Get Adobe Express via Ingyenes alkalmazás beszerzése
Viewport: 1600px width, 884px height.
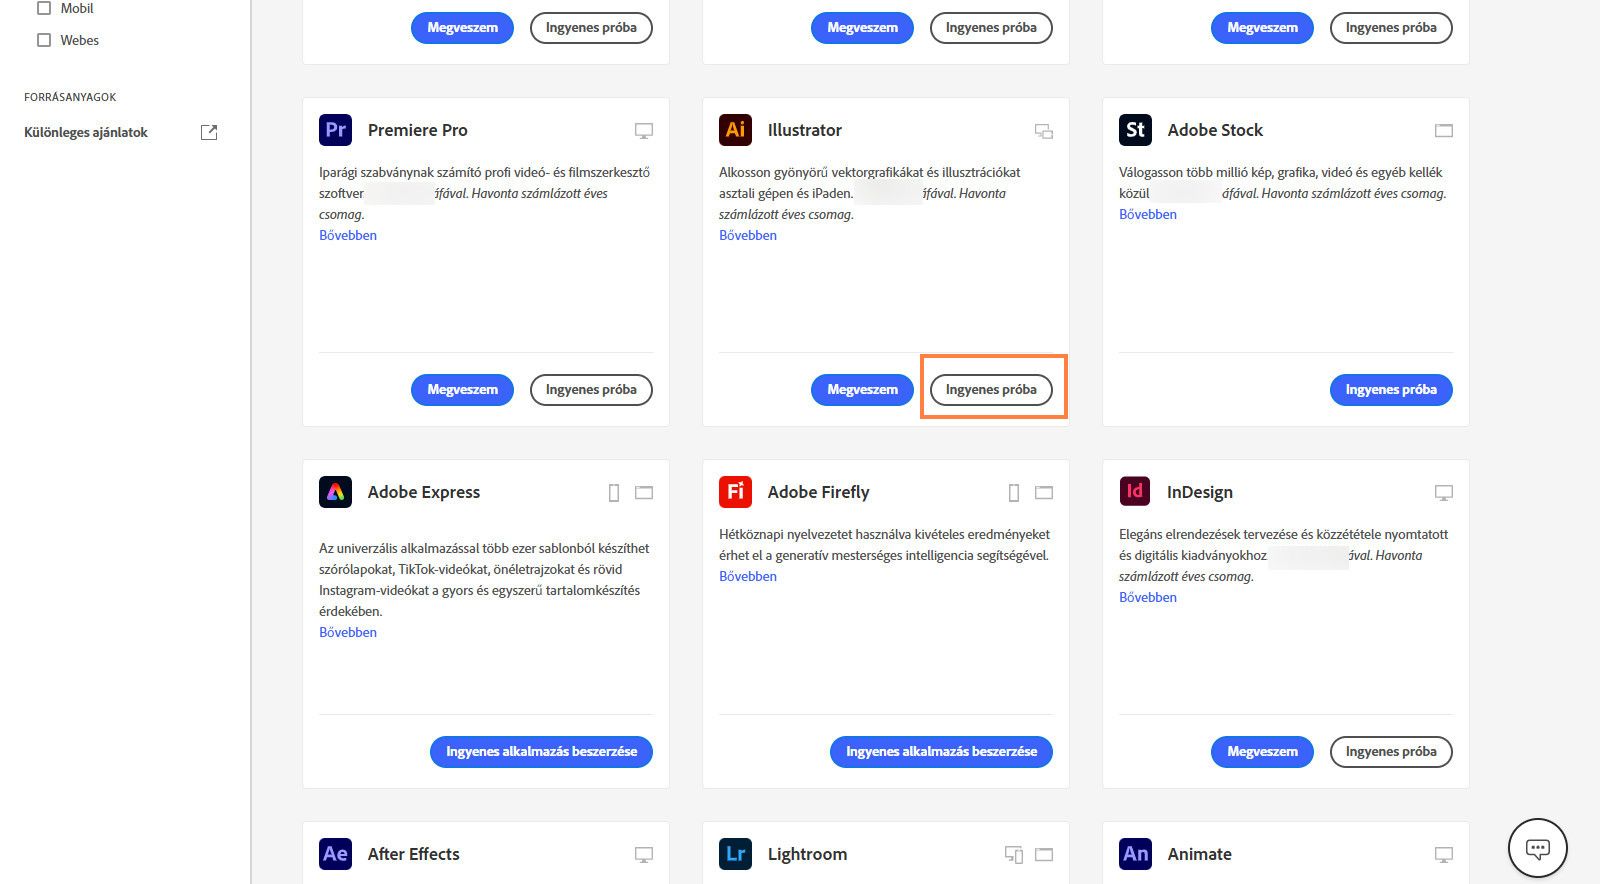(541, 752)
